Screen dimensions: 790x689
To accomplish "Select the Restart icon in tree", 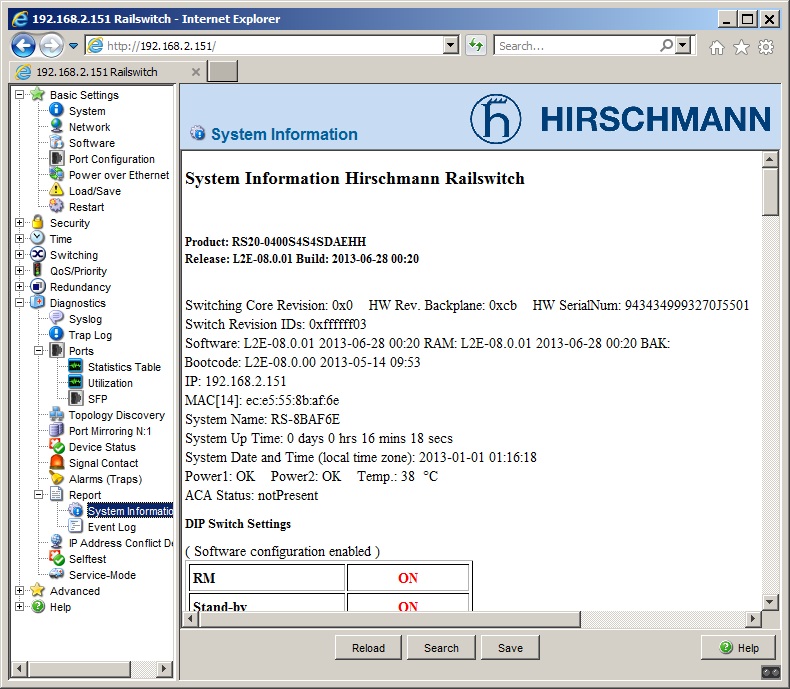I will [57, 207].
